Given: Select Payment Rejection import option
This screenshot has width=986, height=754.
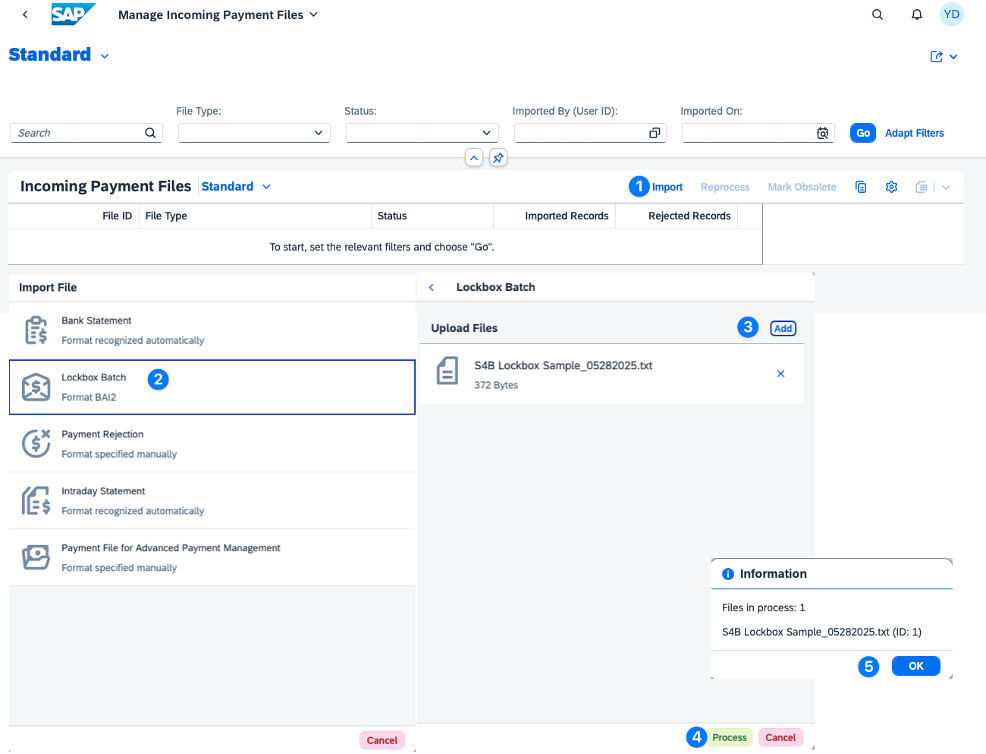Looking at the screenshot, I should coord(212,444).
